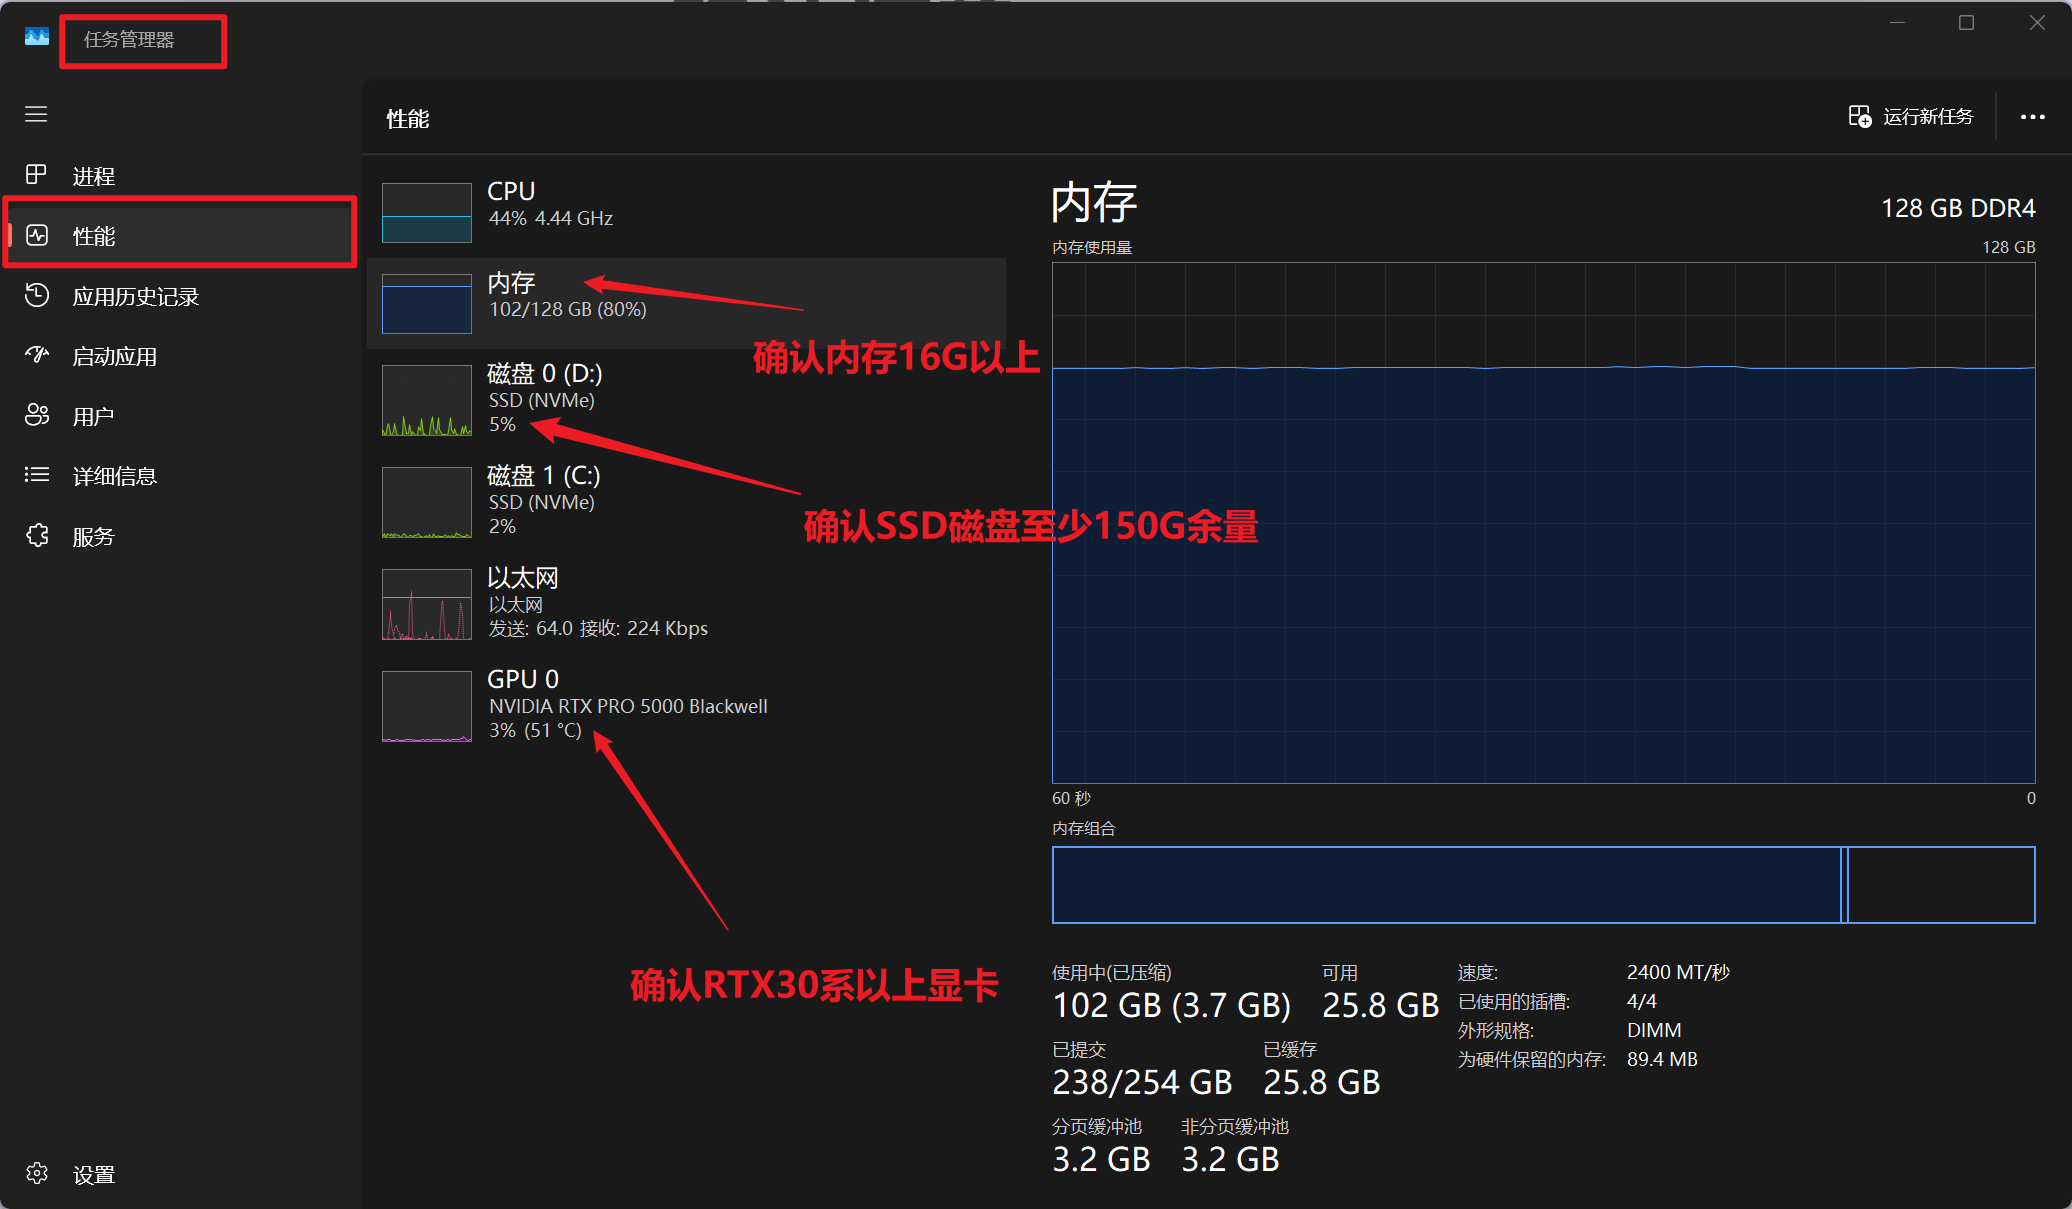Click the 89.4 MB hardware reserved value
This screenshot has width=2072, height=1209.
[x=1662, y=1059]
